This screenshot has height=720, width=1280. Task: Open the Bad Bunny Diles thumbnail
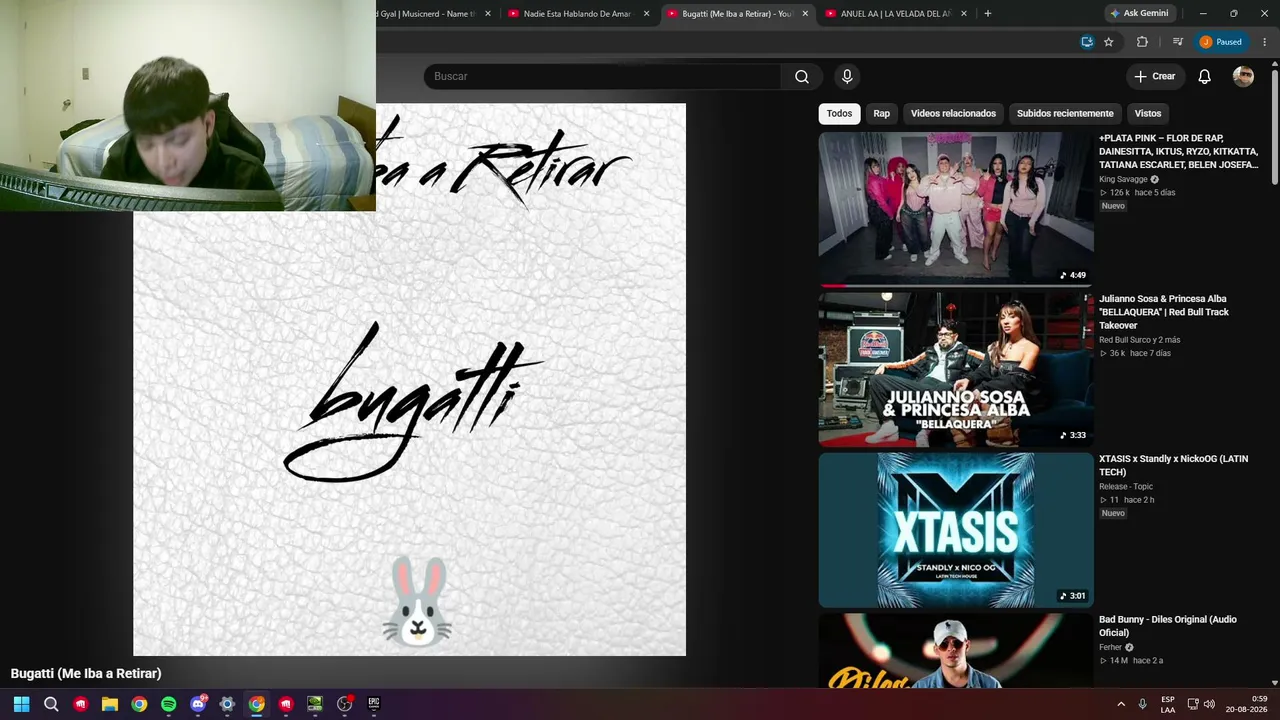click(x=956, y=650)
